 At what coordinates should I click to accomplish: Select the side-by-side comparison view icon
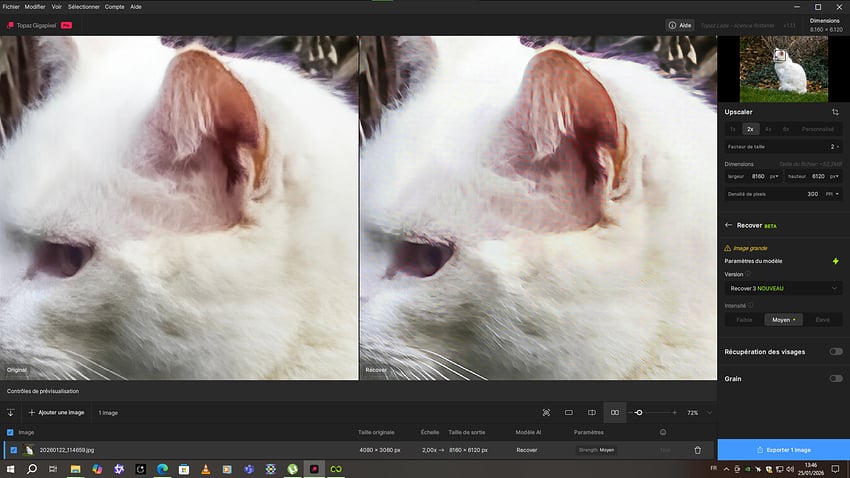(615, 412)
